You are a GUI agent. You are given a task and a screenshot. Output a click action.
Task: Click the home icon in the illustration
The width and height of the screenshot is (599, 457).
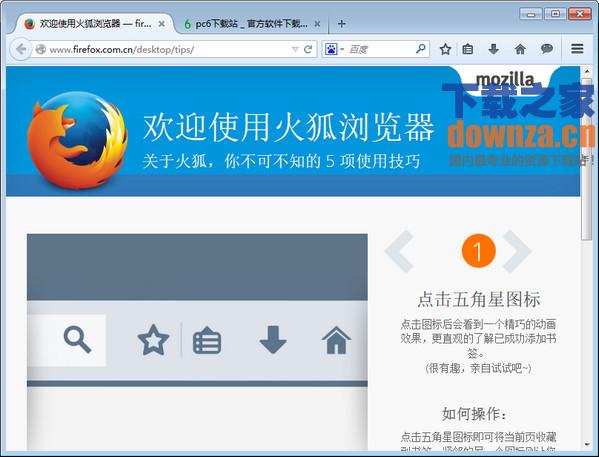pyautogui.click(x=336, y=340)
